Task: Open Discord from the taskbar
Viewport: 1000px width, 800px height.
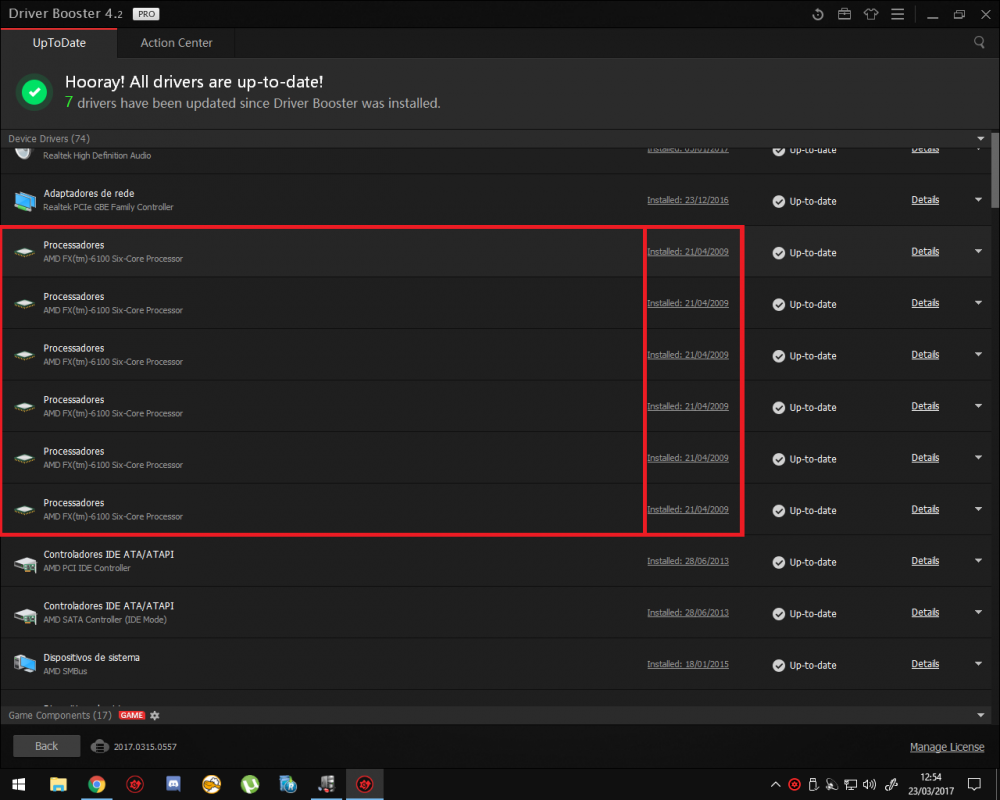Action: [173, 784]
